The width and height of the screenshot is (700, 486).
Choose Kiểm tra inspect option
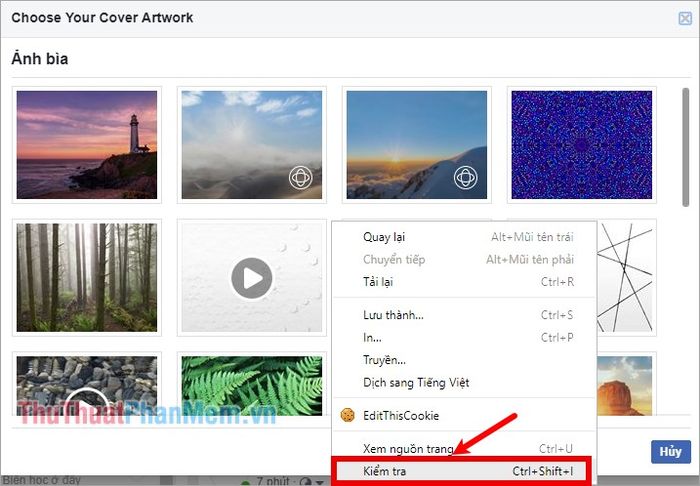click(x=464, y=471)
